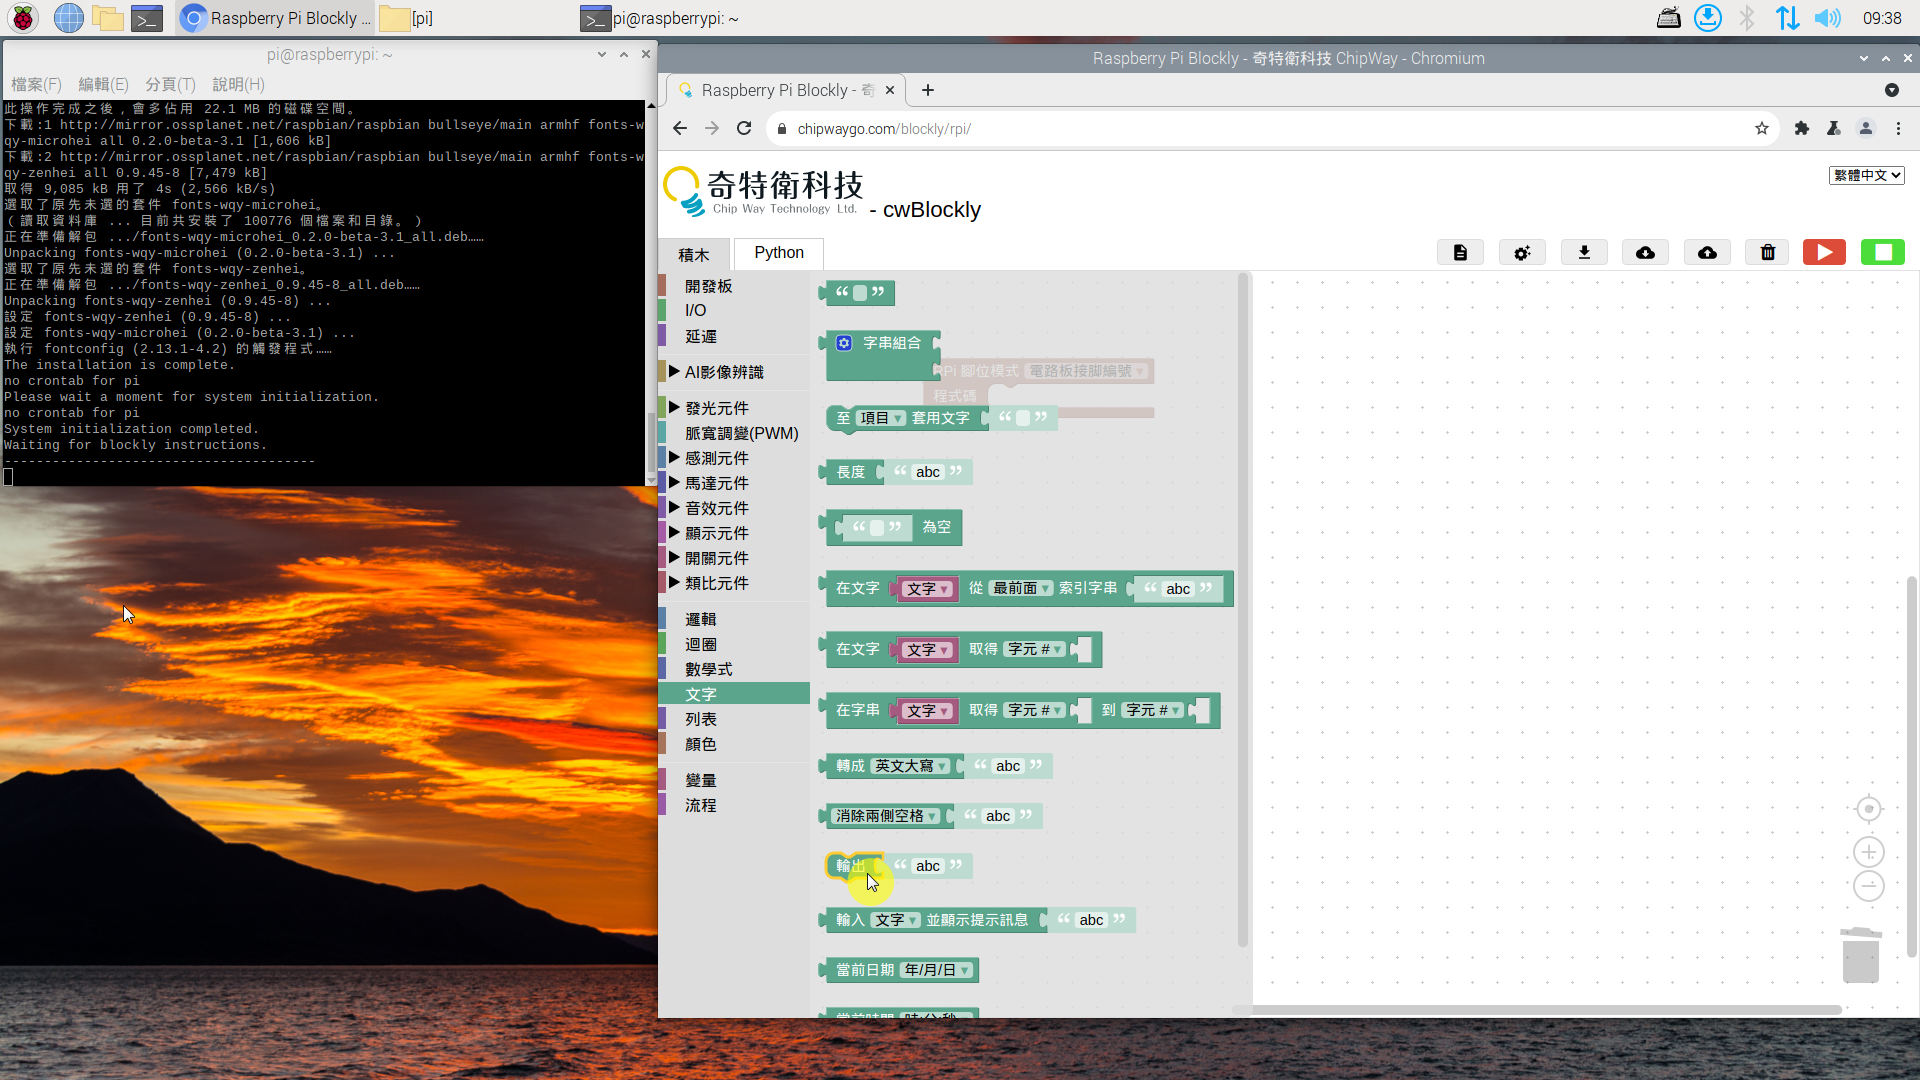Select the 邏輯 toolbox category
1920x1080 pixels.
coord(700,620)
